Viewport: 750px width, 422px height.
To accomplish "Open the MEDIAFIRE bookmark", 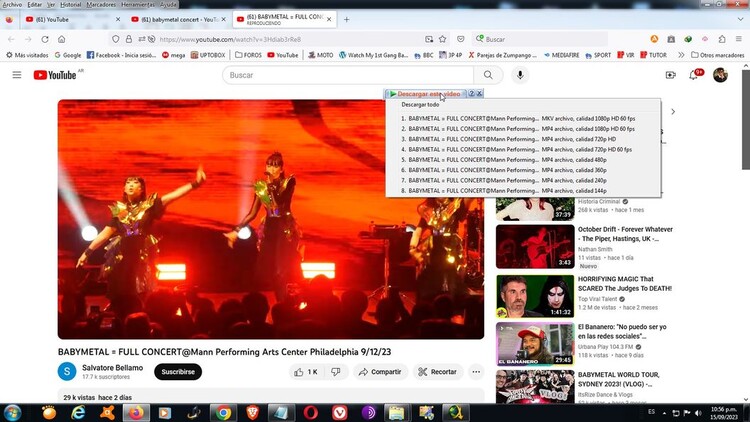I will [x=561, y=55].
